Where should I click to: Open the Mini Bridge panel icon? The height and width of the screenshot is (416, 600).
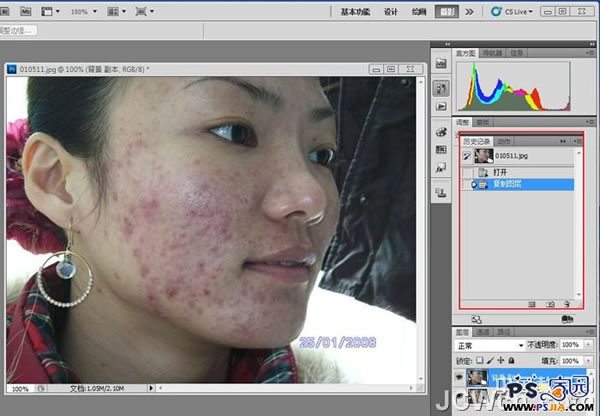(x=441, y=65)
